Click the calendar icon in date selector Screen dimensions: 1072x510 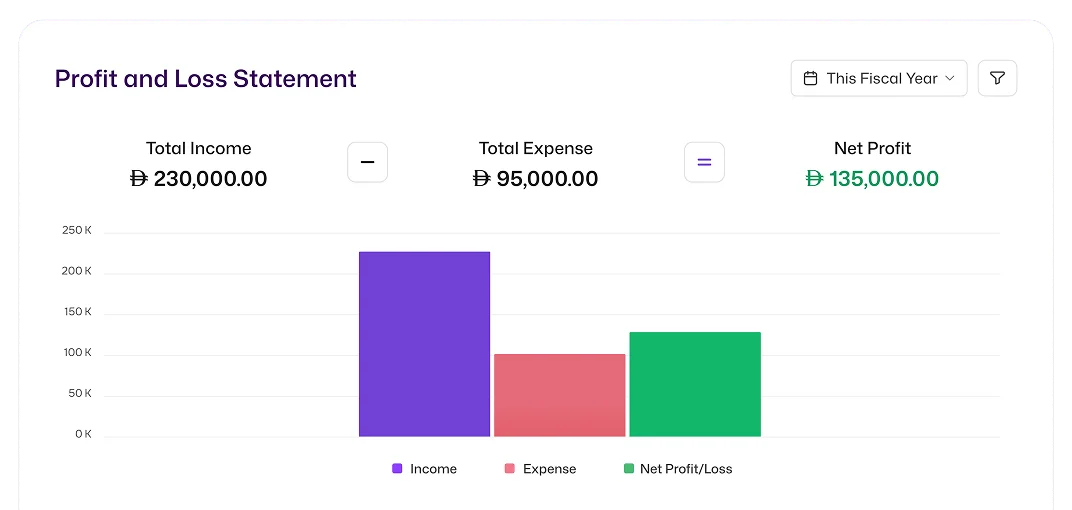811,78
